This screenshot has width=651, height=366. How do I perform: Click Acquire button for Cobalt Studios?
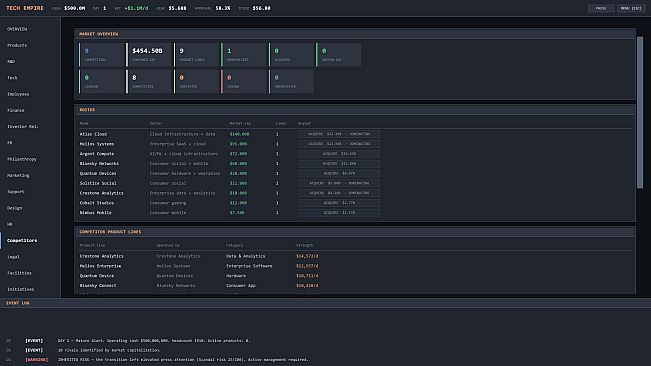point(339,203)
